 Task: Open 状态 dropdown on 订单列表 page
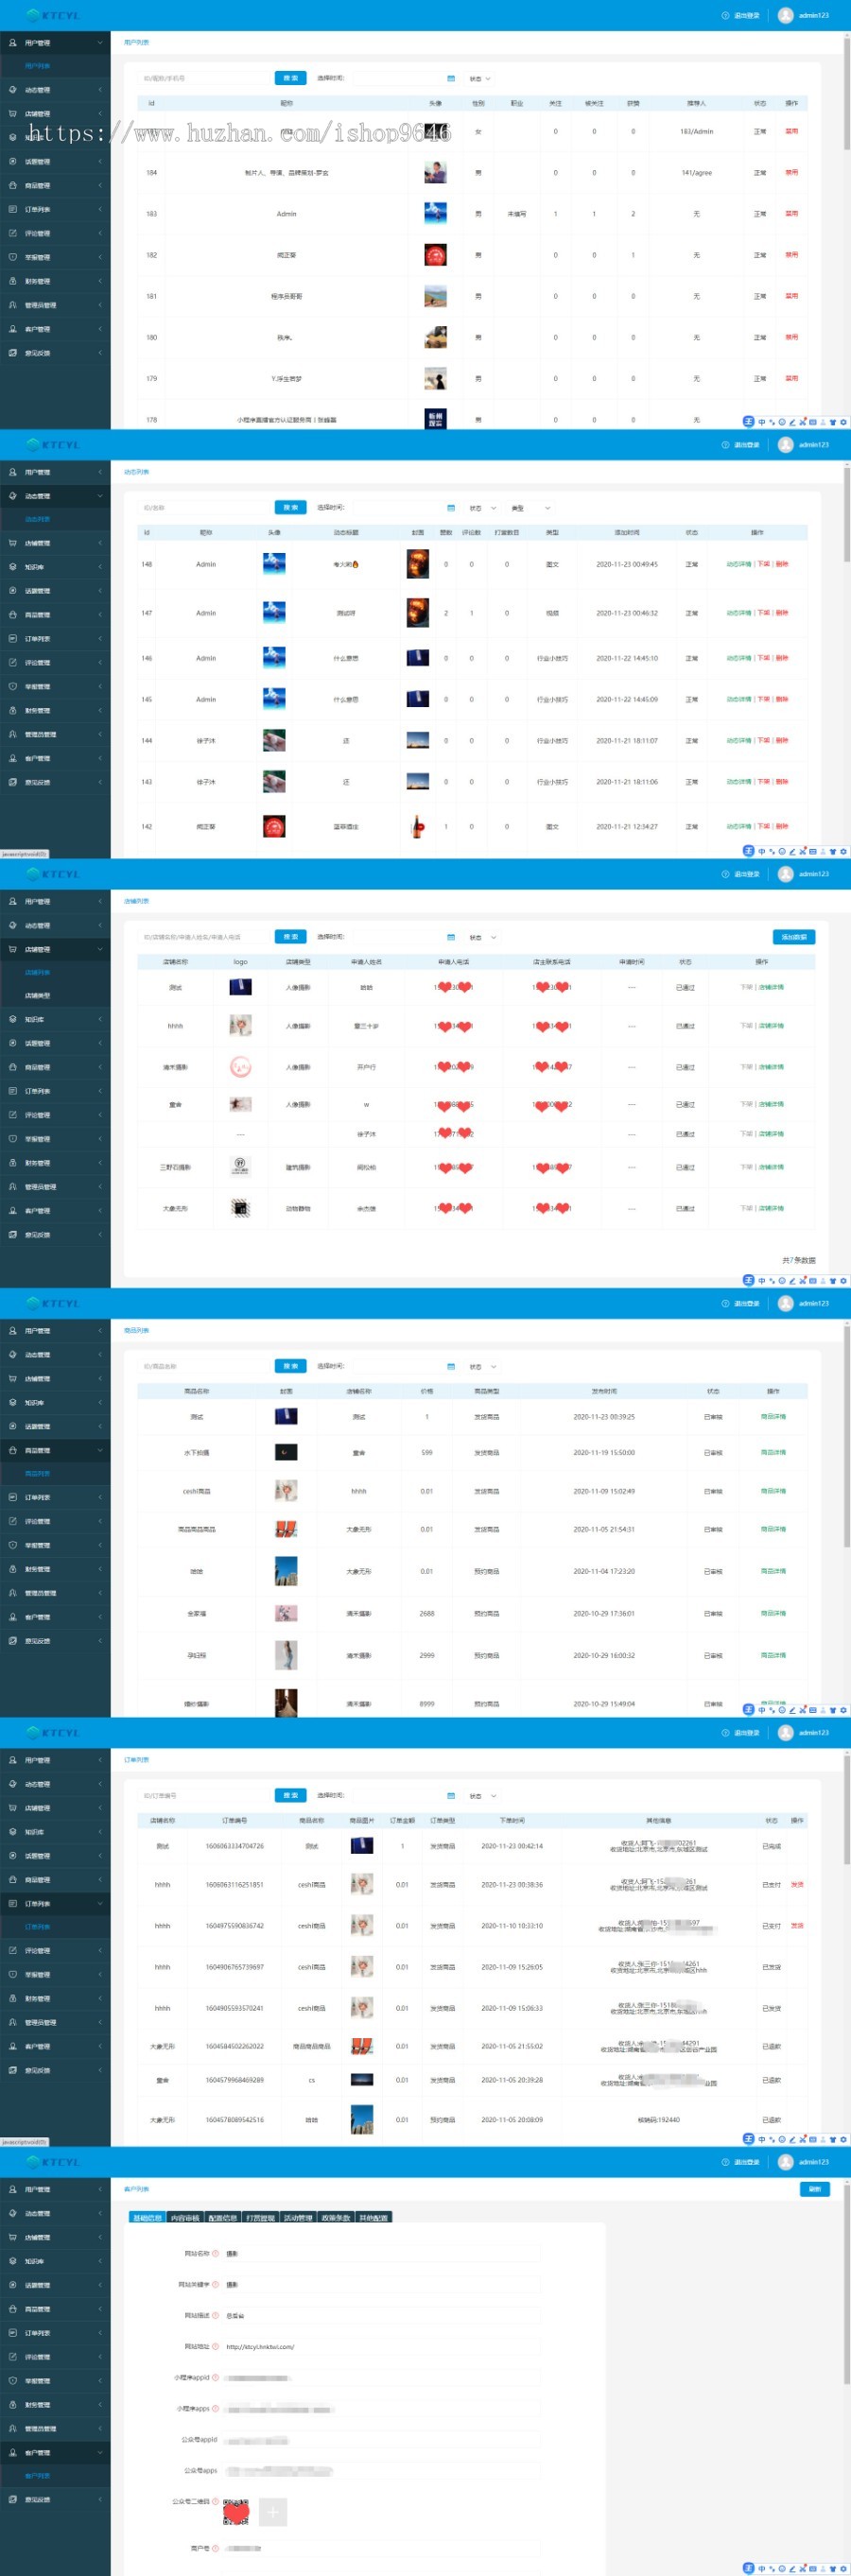483,1795
